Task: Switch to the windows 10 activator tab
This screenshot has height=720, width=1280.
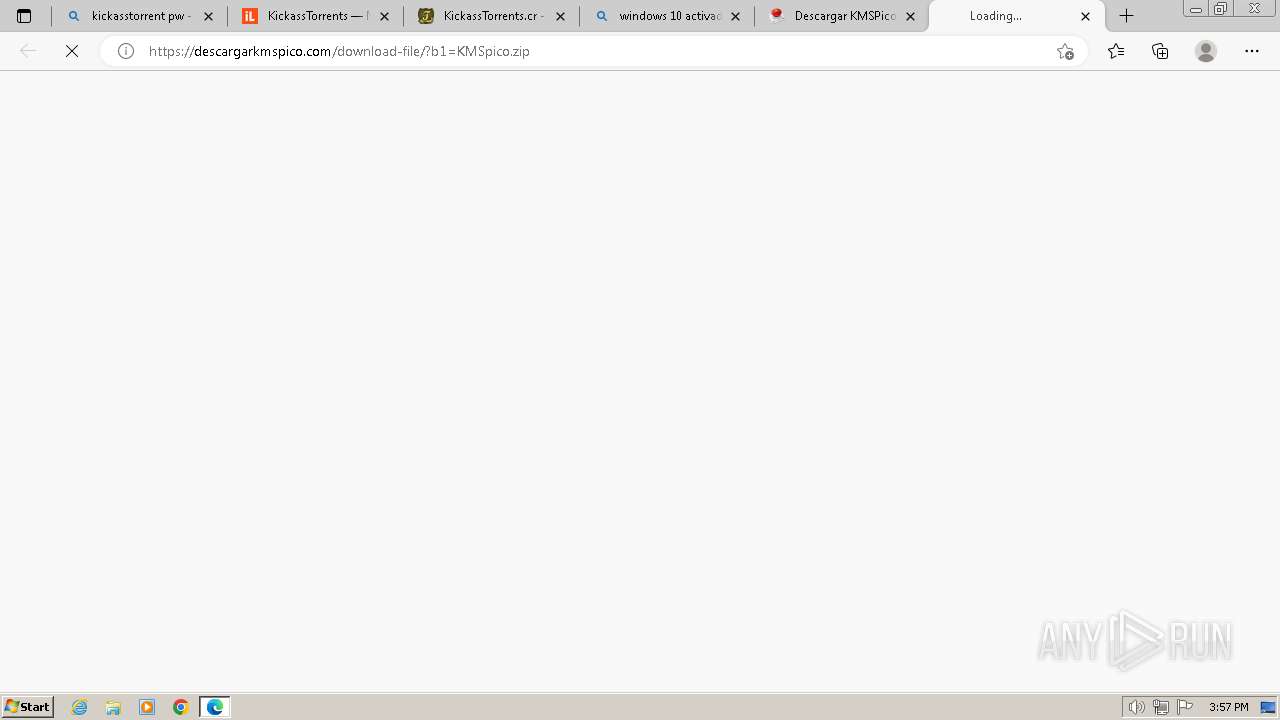Action: pyautogui.click(x=668, y=16)
